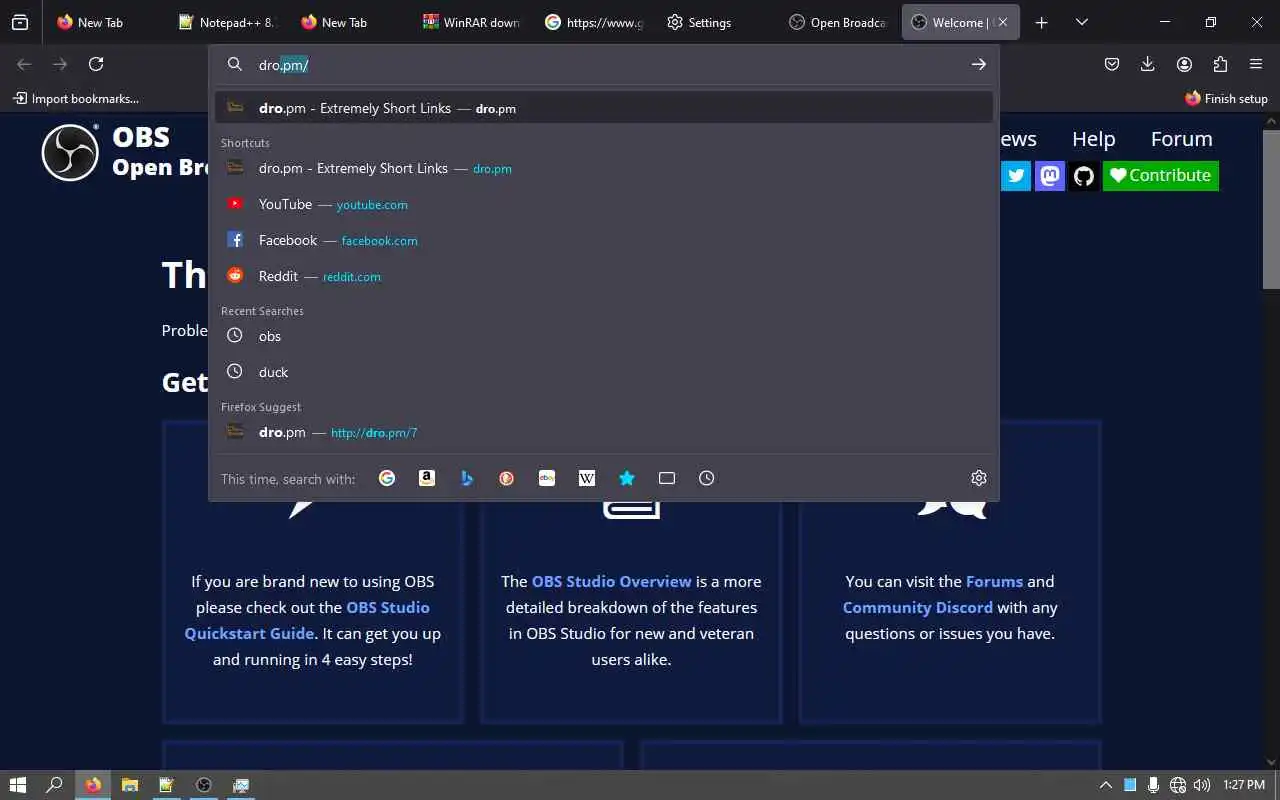Switch to the WinRAR download tab
The width and height of the screenshot is (1280, 800).
(x=471, y=22)
